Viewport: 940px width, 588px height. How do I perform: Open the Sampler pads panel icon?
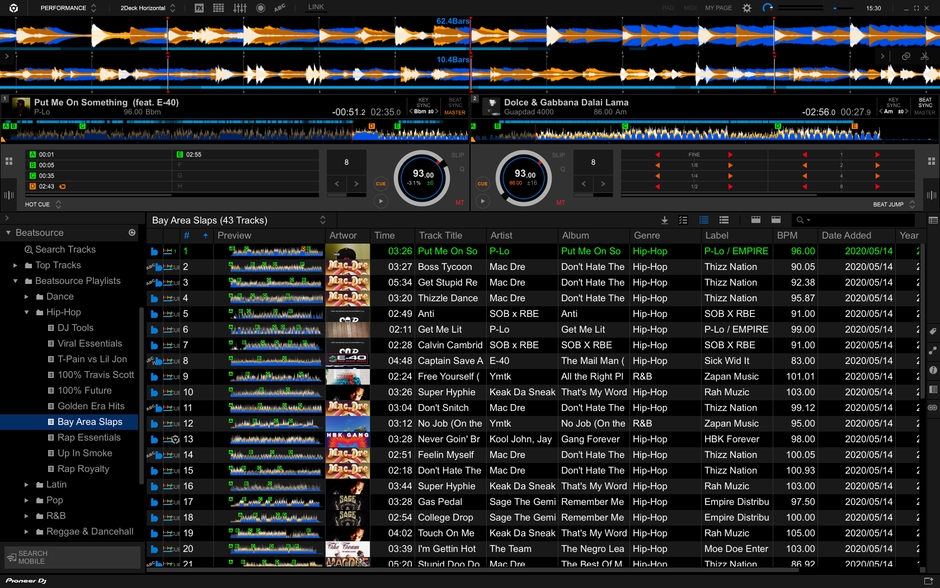click(x=218, y=7)
